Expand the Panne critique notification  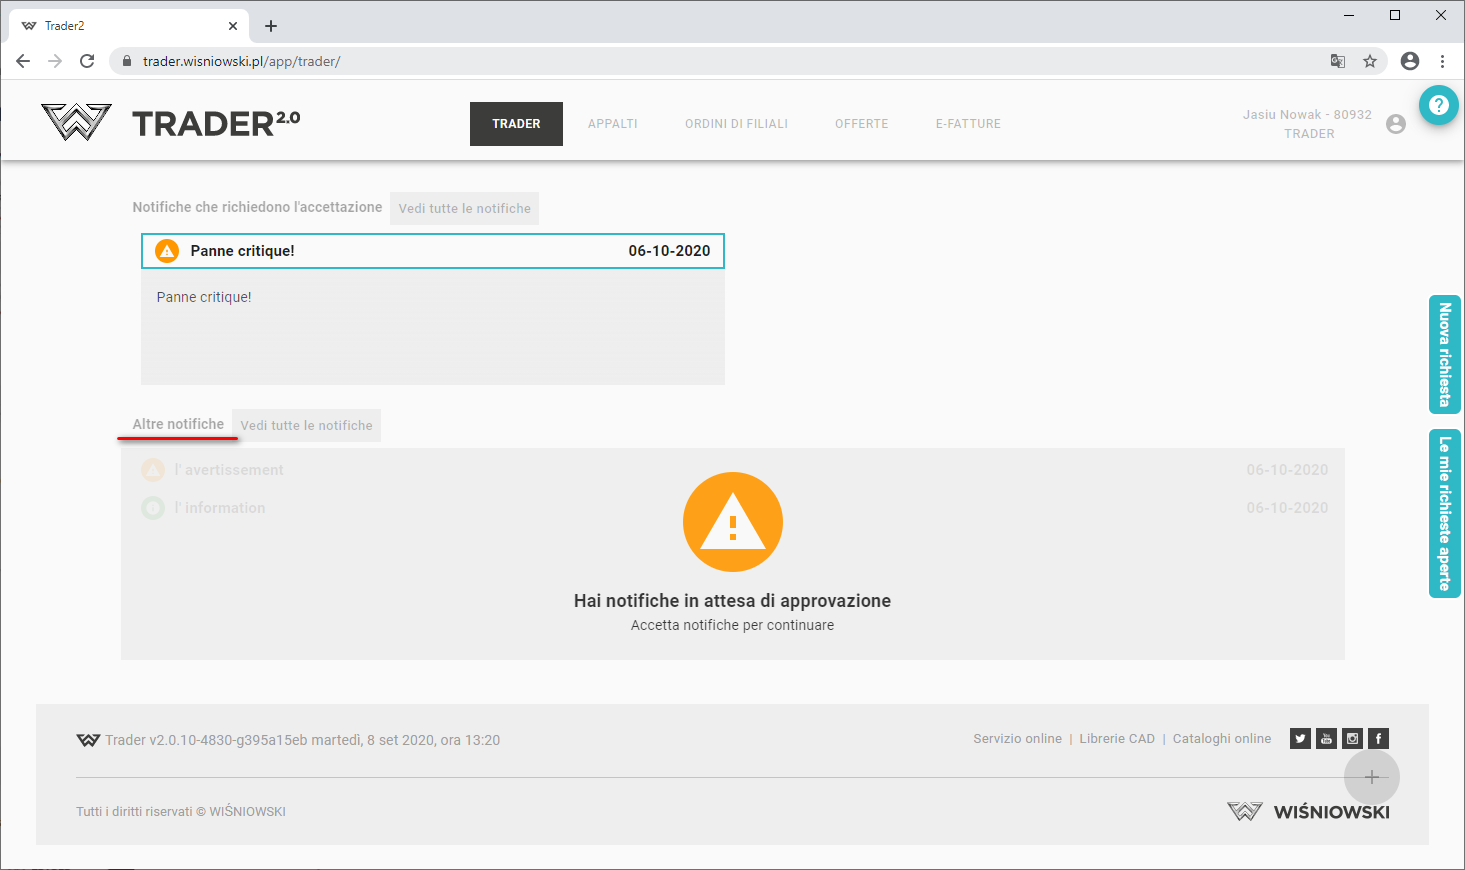coord(432,251)
